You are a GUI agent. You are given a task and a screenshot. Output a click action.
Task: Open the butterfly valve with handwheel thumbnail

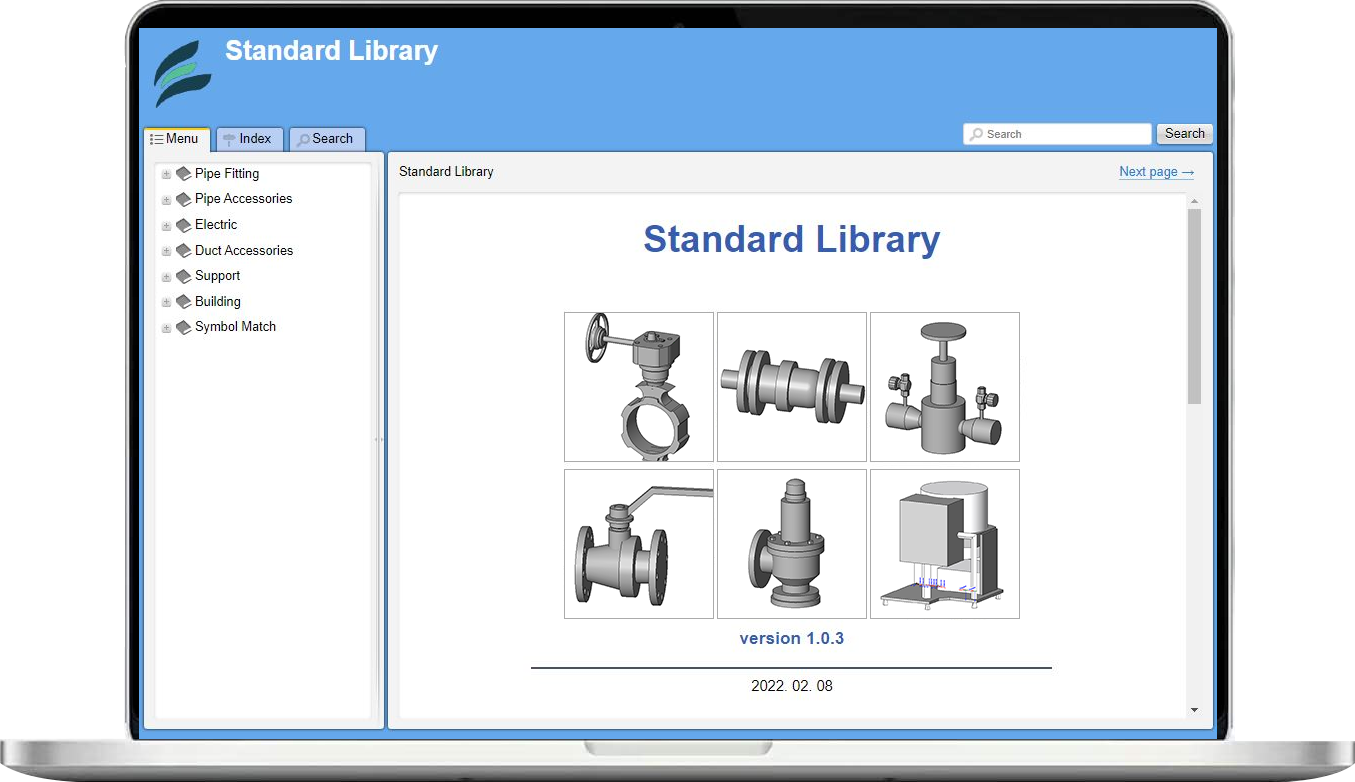tap(639, 387)
